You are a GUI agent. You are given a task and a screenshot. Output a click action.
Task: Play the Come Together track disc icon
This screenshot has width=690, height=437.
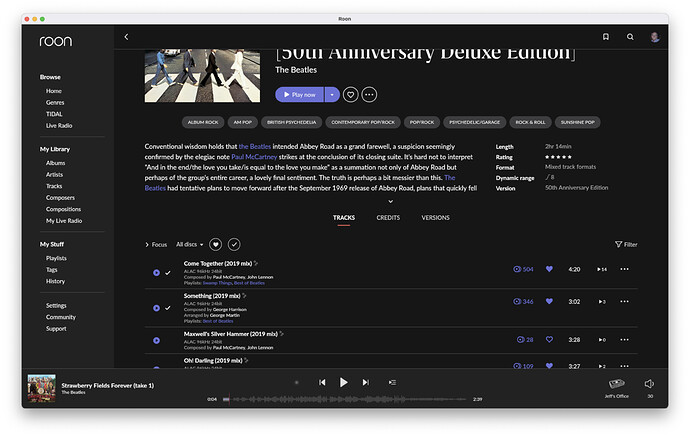pos(156,273)
